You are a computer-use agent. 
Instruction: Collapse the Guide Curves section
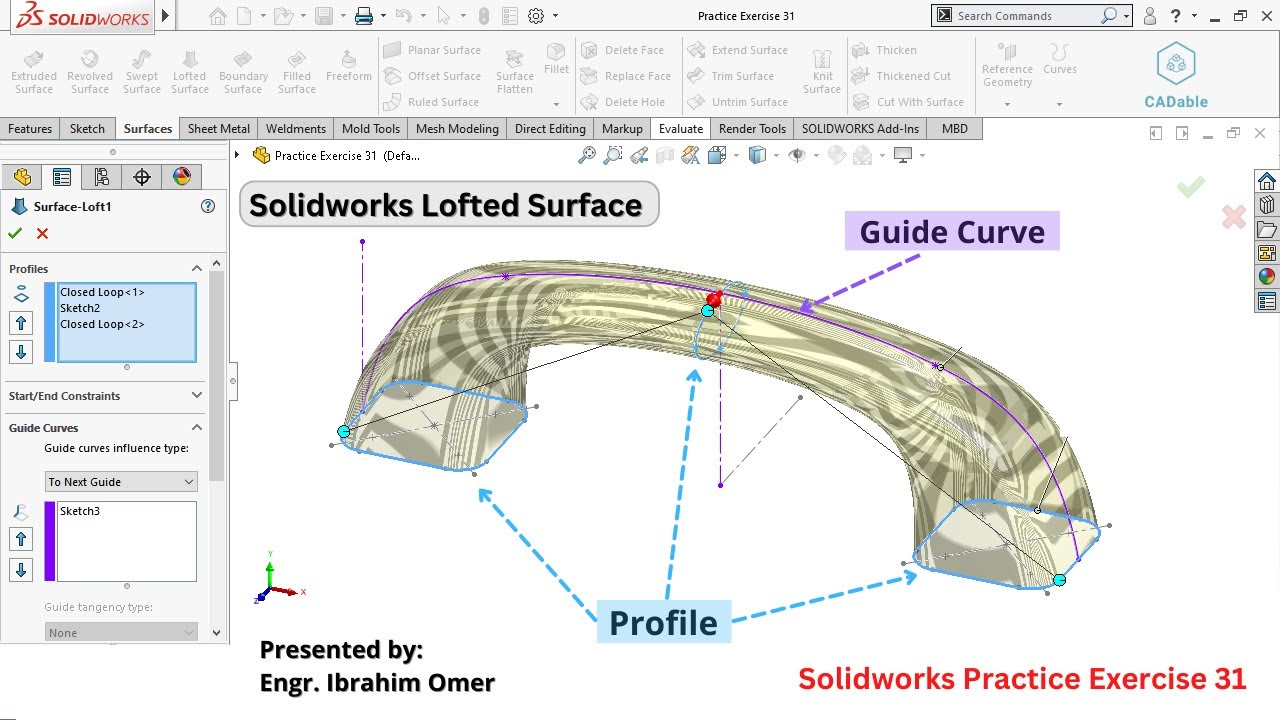coord(197,428)
